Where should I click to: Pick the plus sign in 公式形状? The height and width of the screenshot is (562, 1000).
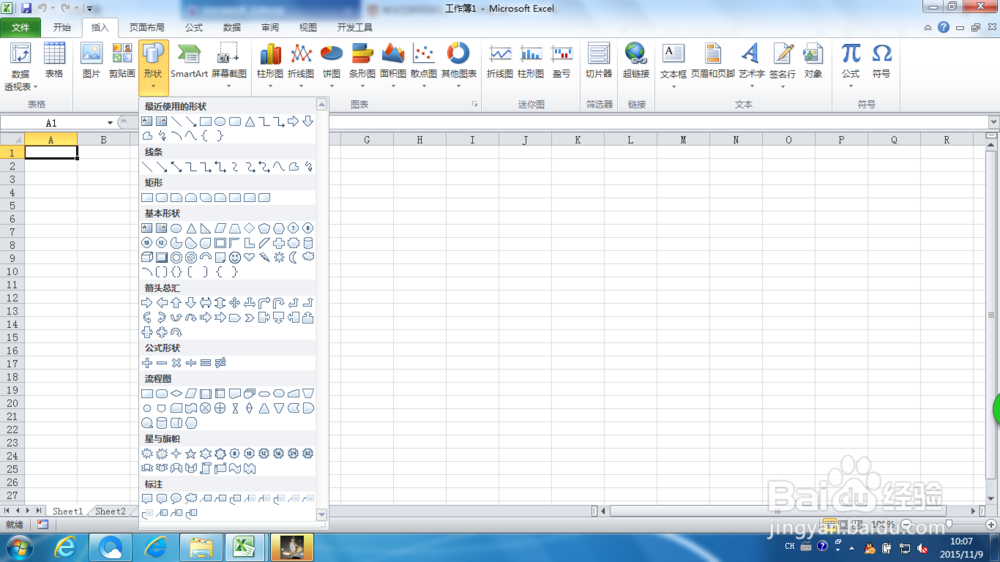[x=147, y=363]
